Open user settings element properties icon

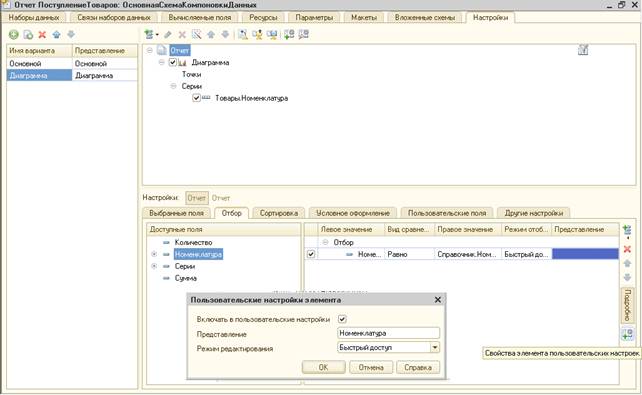627,334
